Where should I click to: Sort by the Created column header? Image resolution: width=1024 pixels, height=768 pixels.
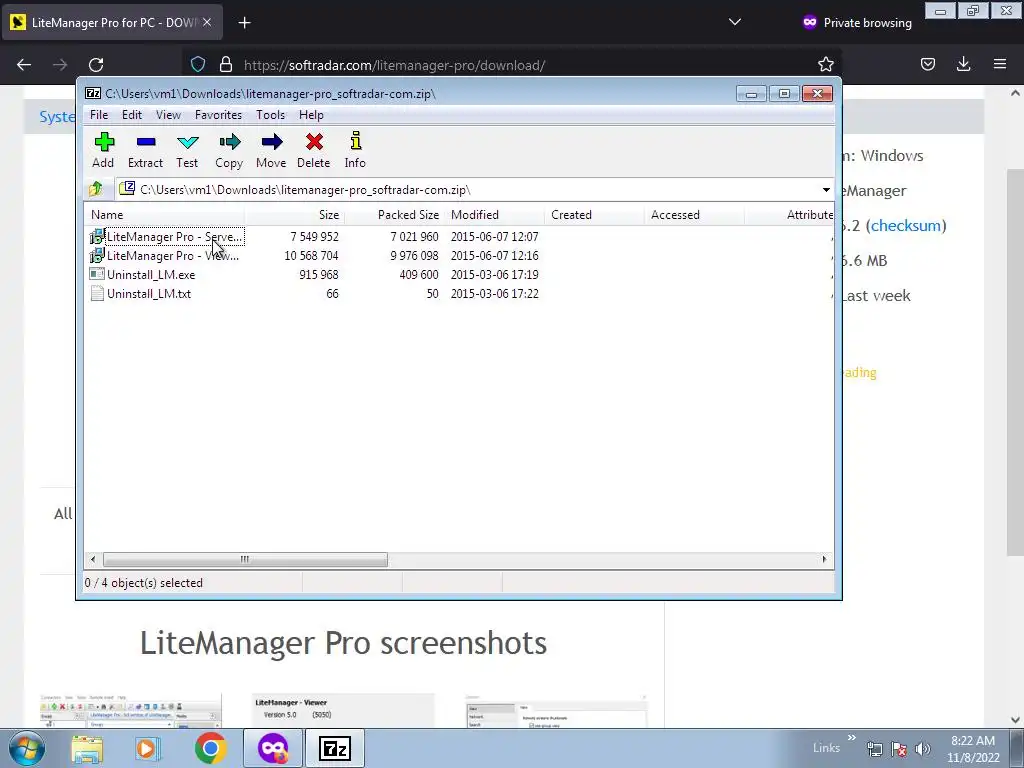tap(595, 215)
